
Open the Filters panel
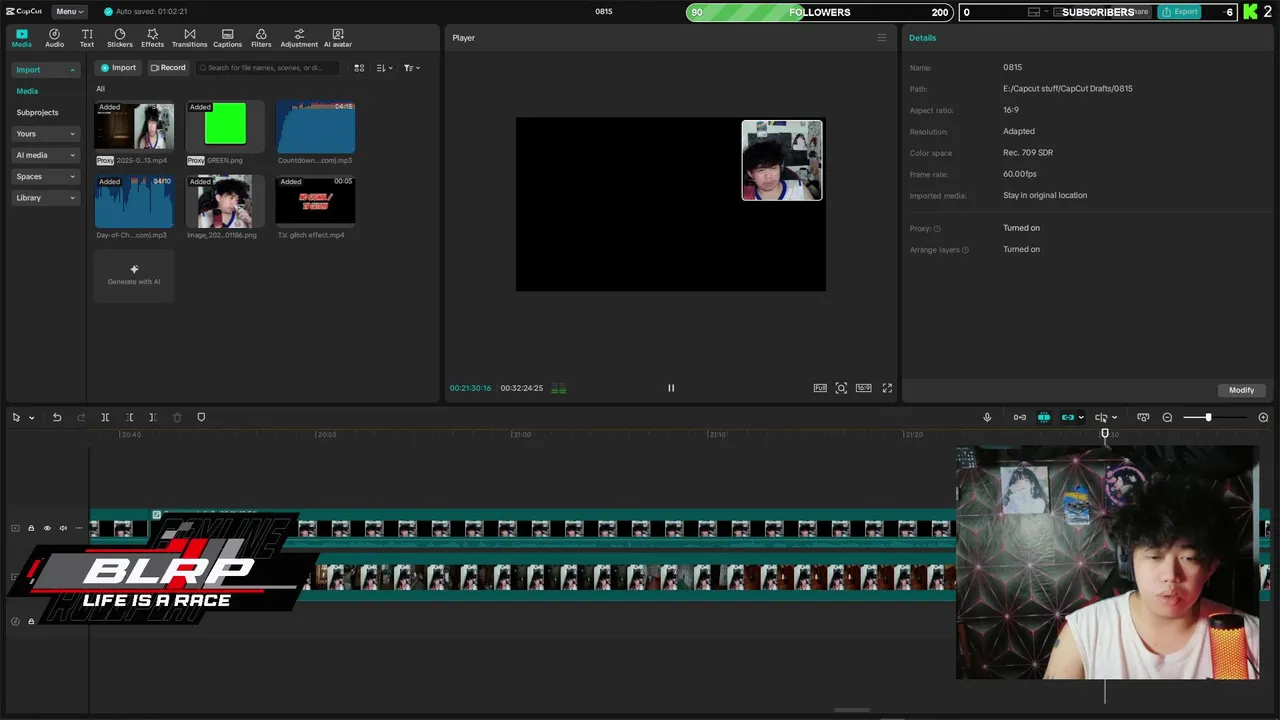pos(261,38)
